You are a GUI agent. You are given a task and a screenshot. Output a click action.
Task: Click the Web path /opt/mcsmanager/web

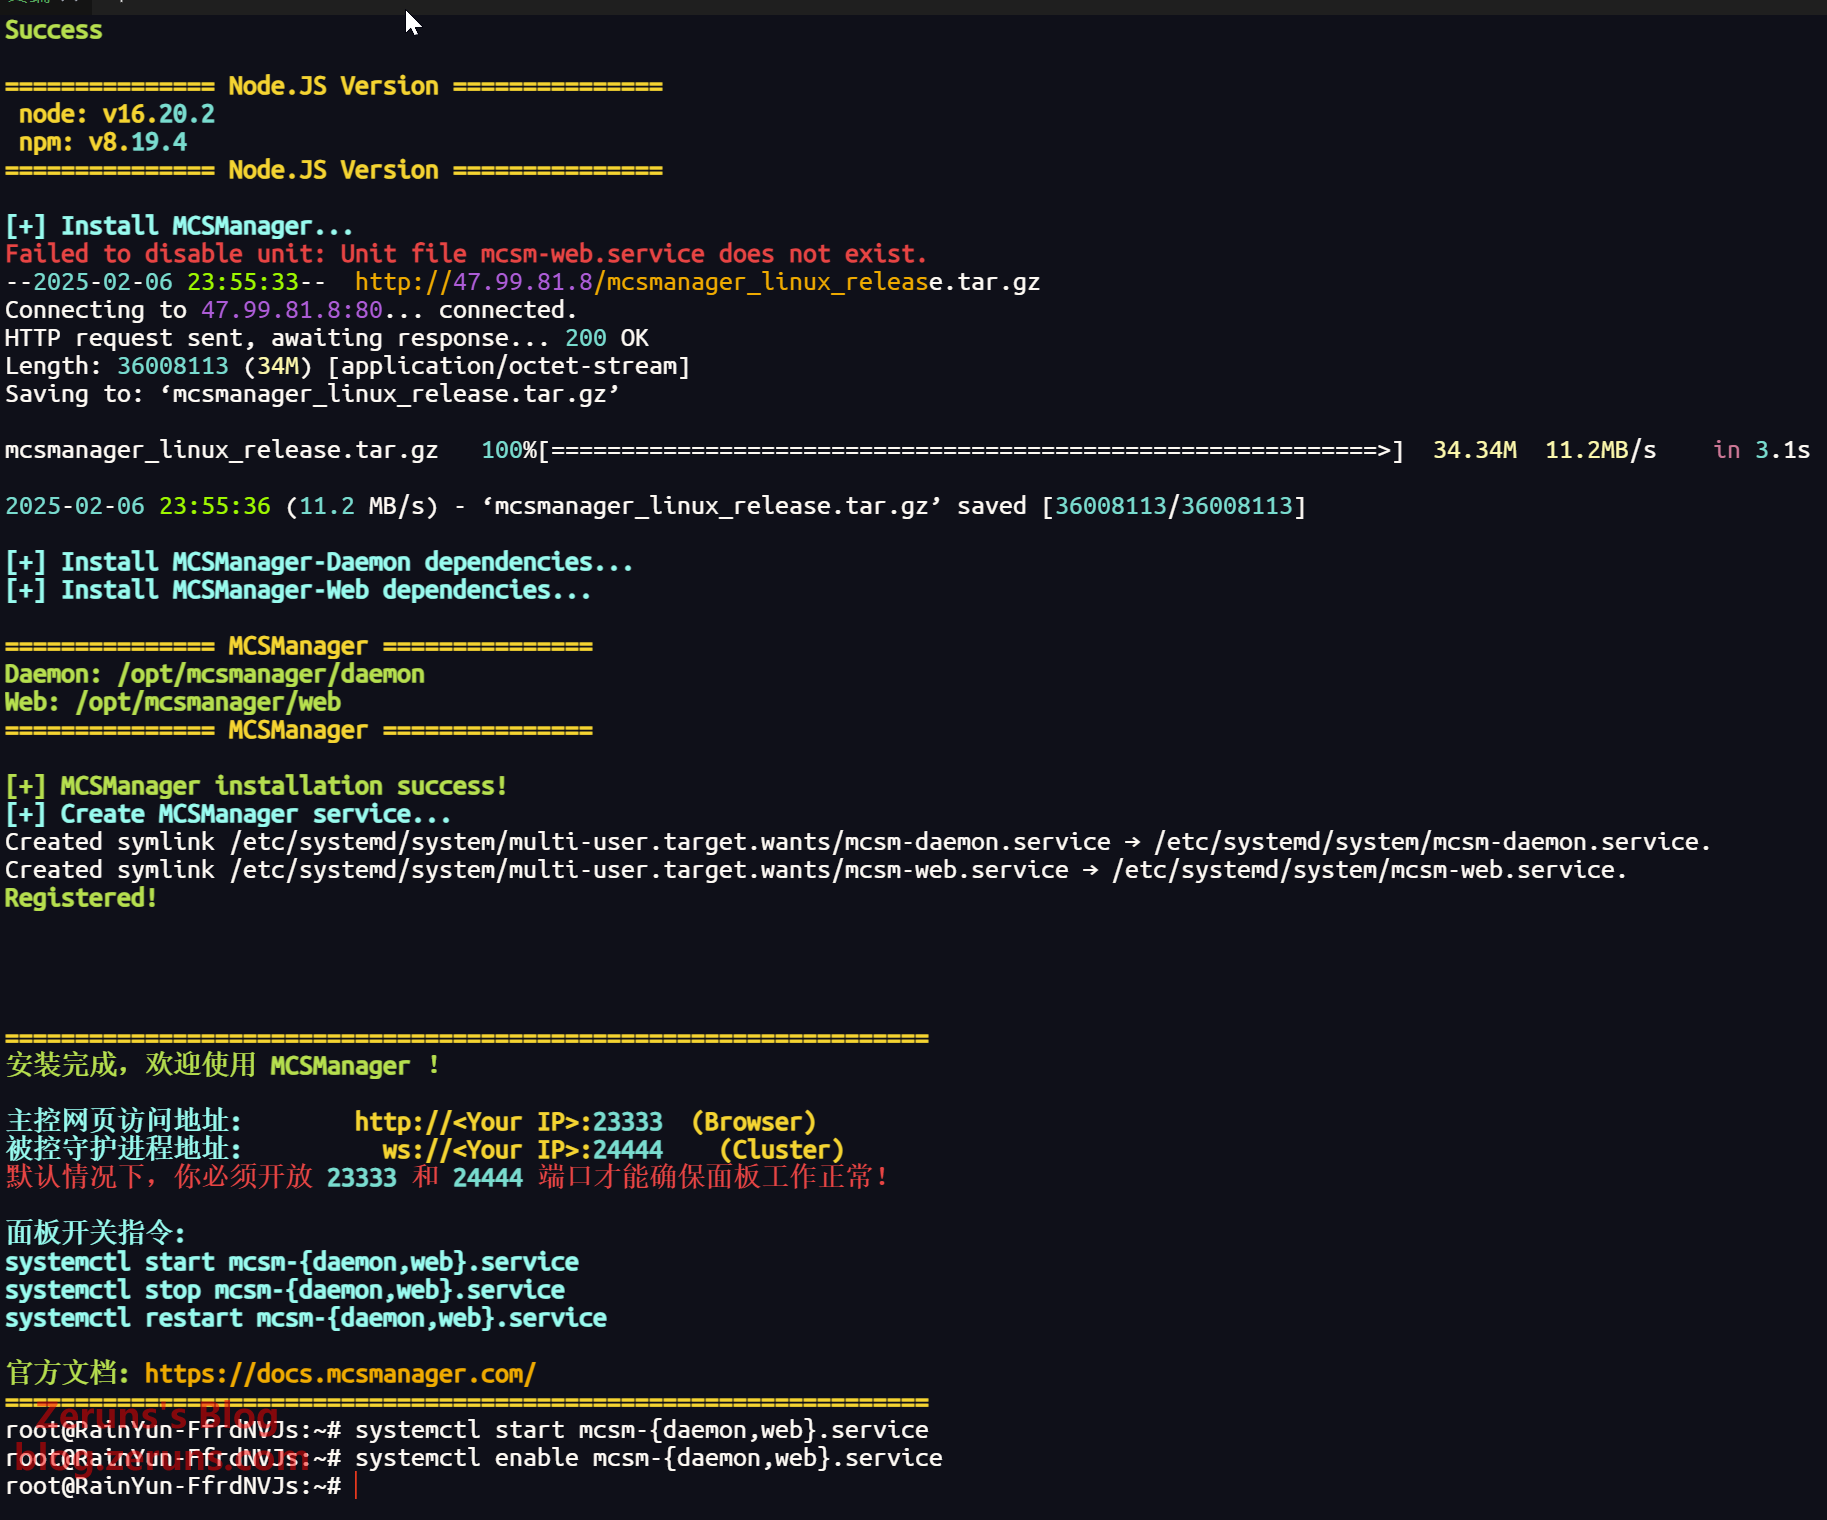(x=208, y=702)
